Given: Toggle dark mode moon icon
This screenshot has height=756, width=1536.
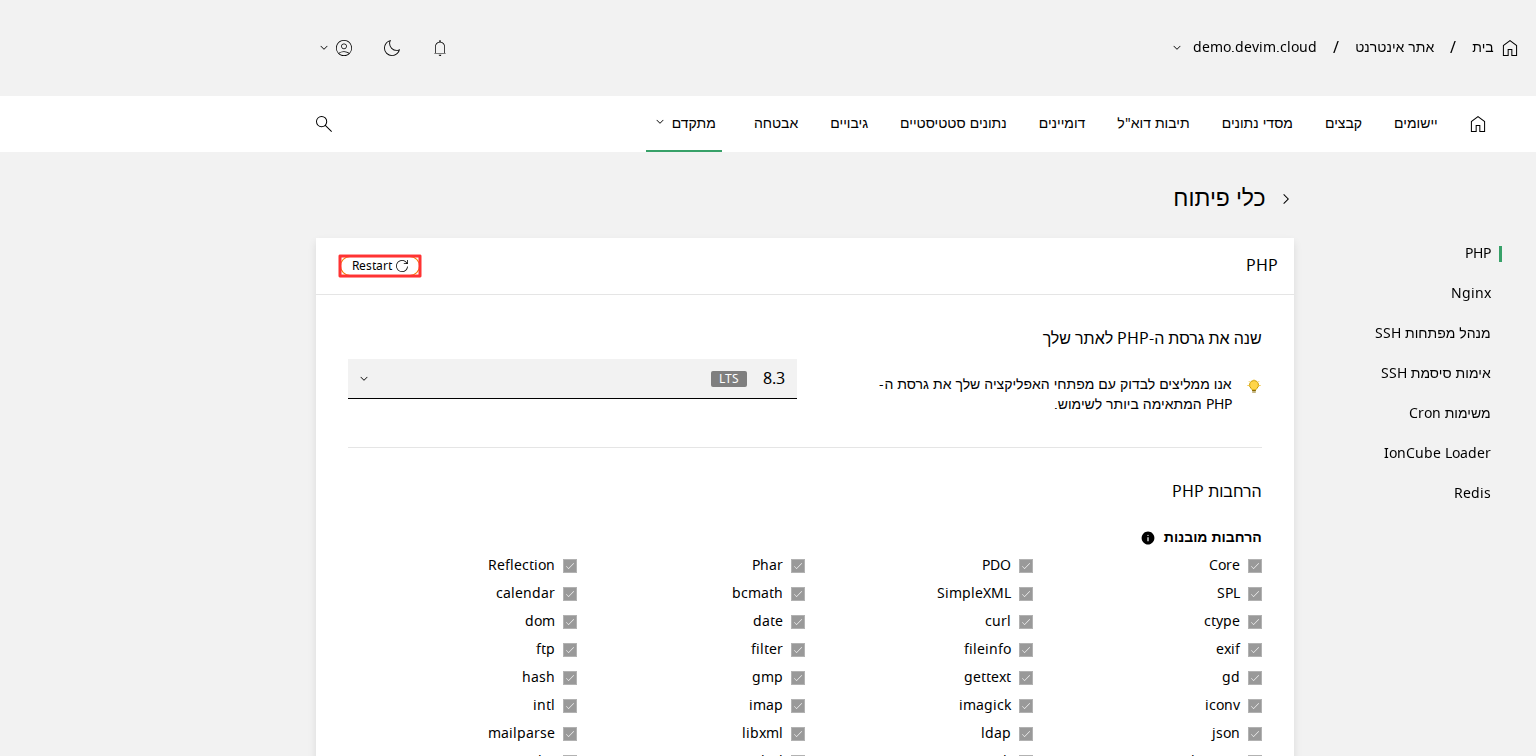Looking at the screenshot, I should 392,48.
